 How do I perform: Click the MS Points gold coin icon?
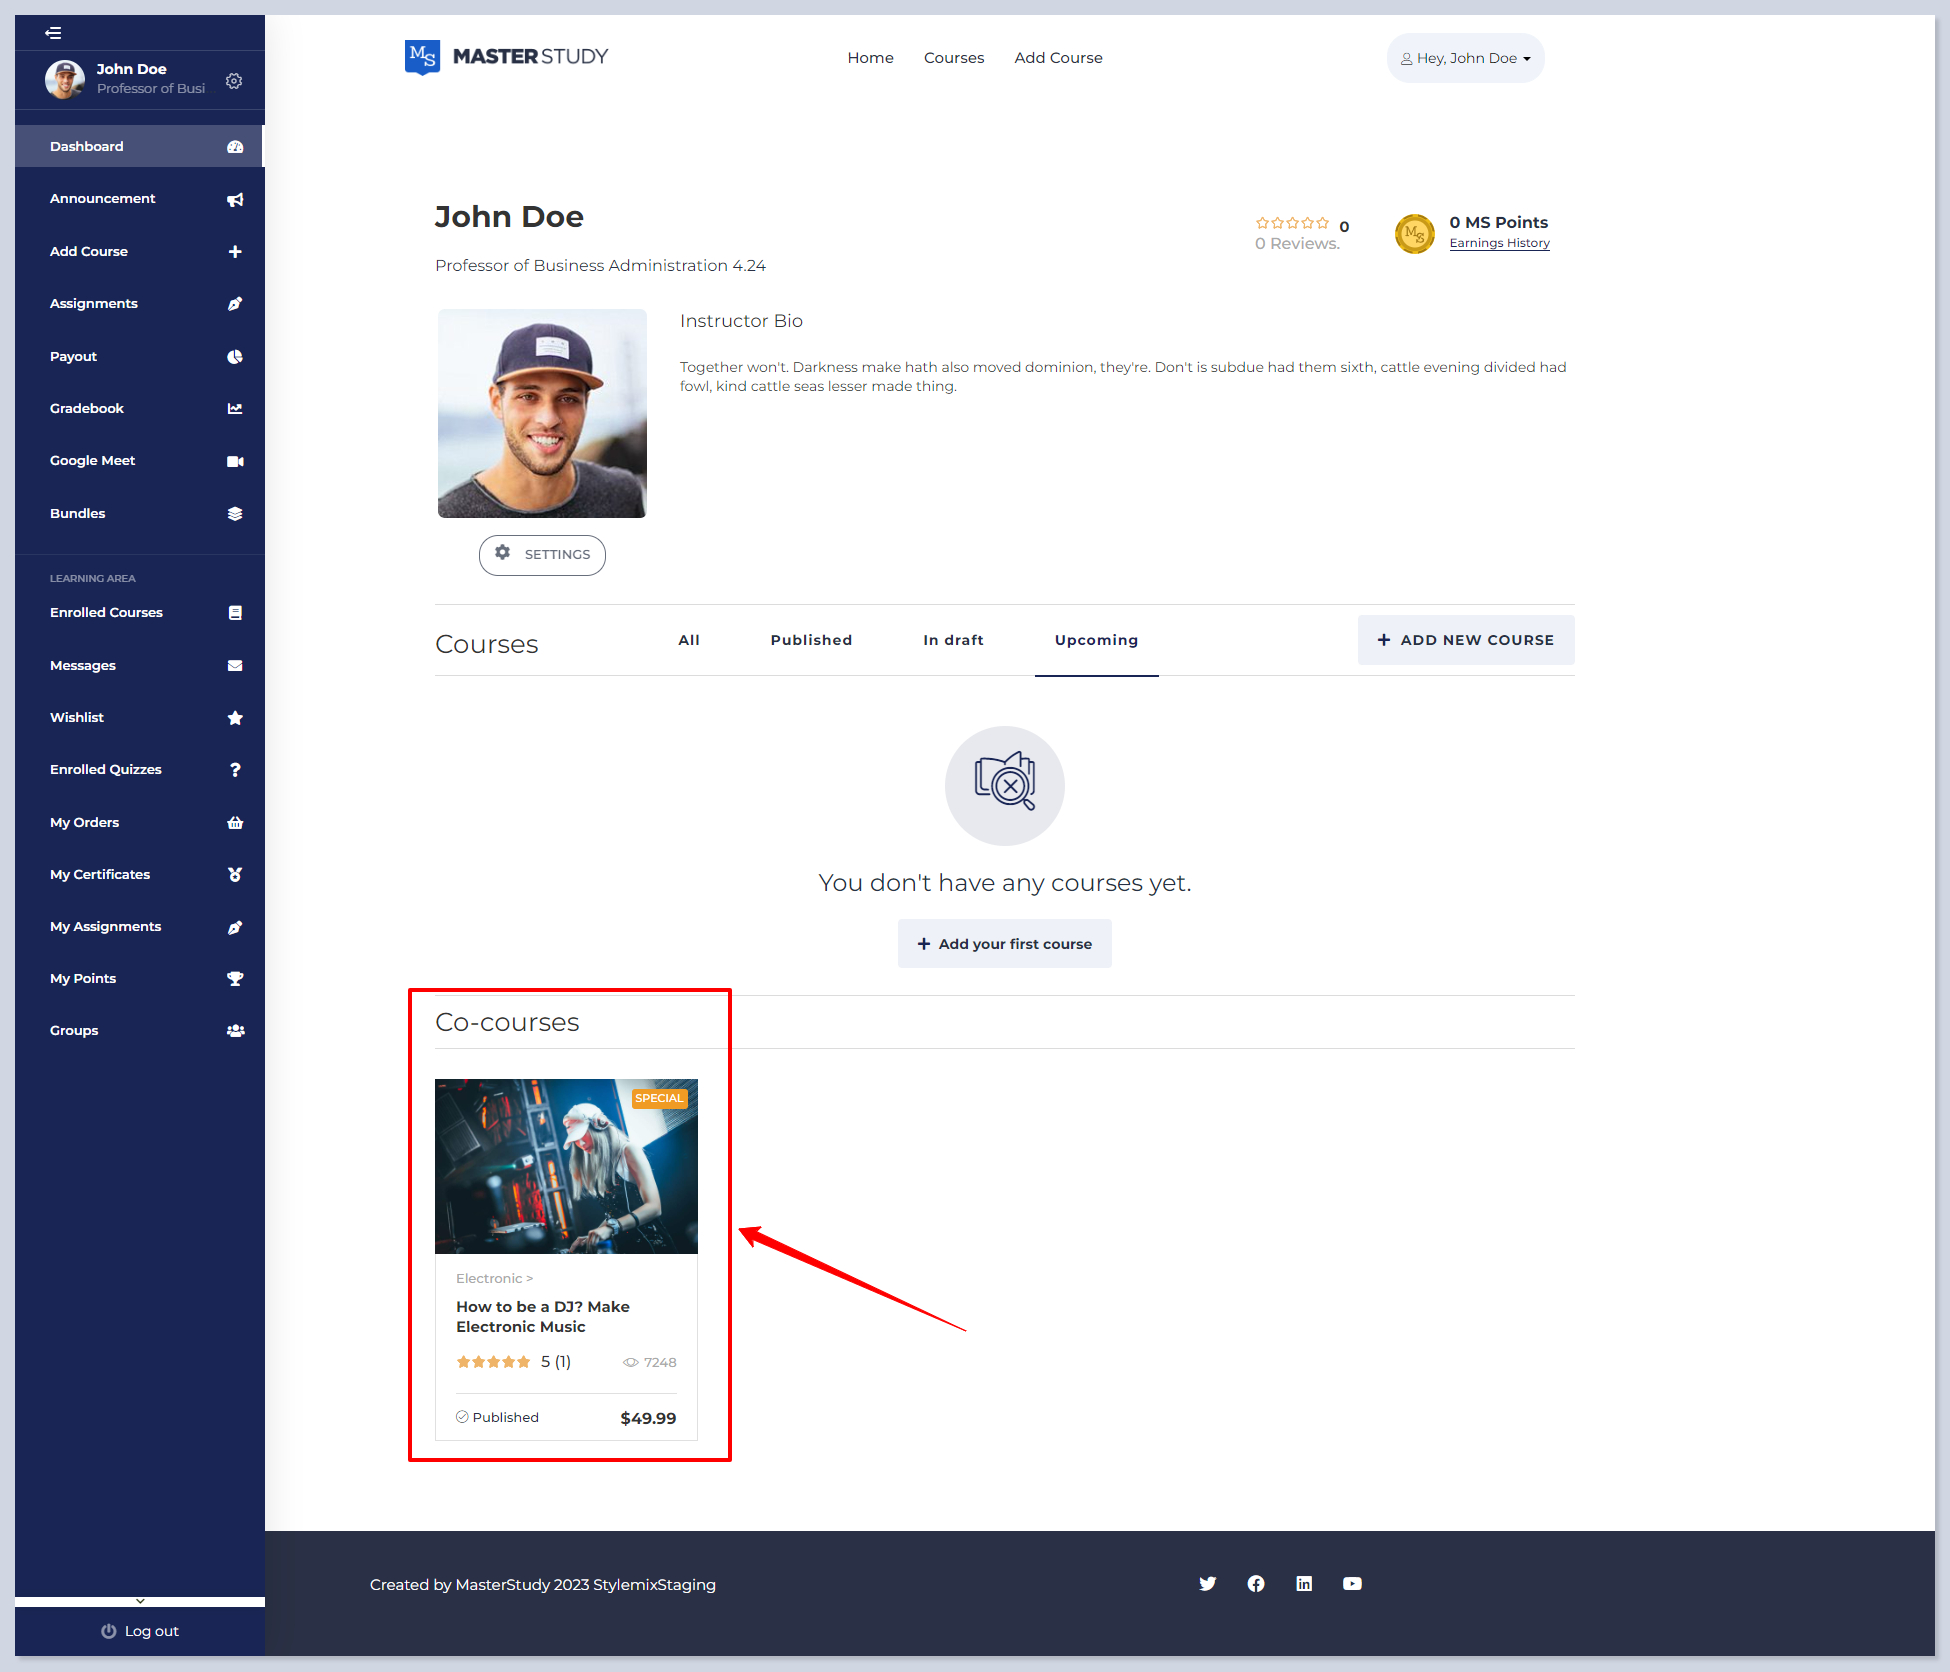1414,233
